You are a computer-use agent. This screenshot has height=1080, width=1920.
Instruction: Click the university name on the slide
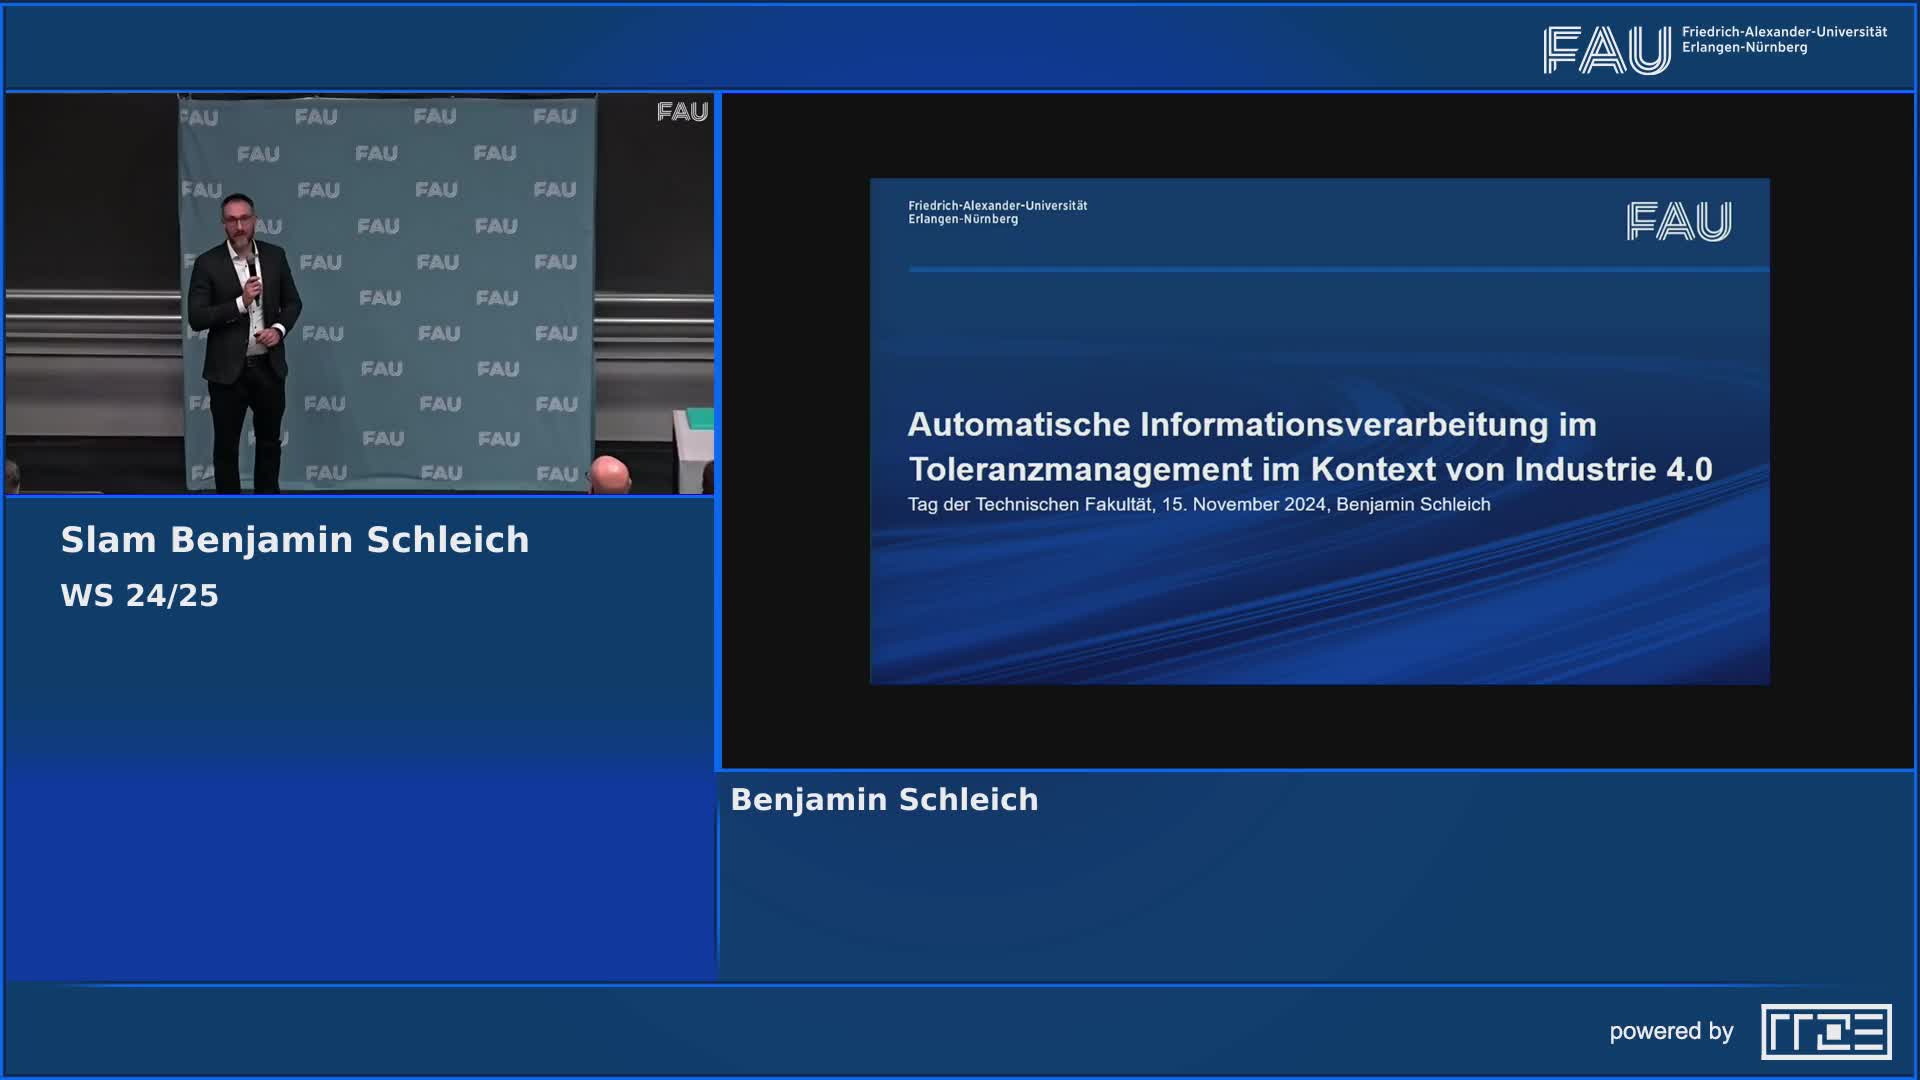997,212
